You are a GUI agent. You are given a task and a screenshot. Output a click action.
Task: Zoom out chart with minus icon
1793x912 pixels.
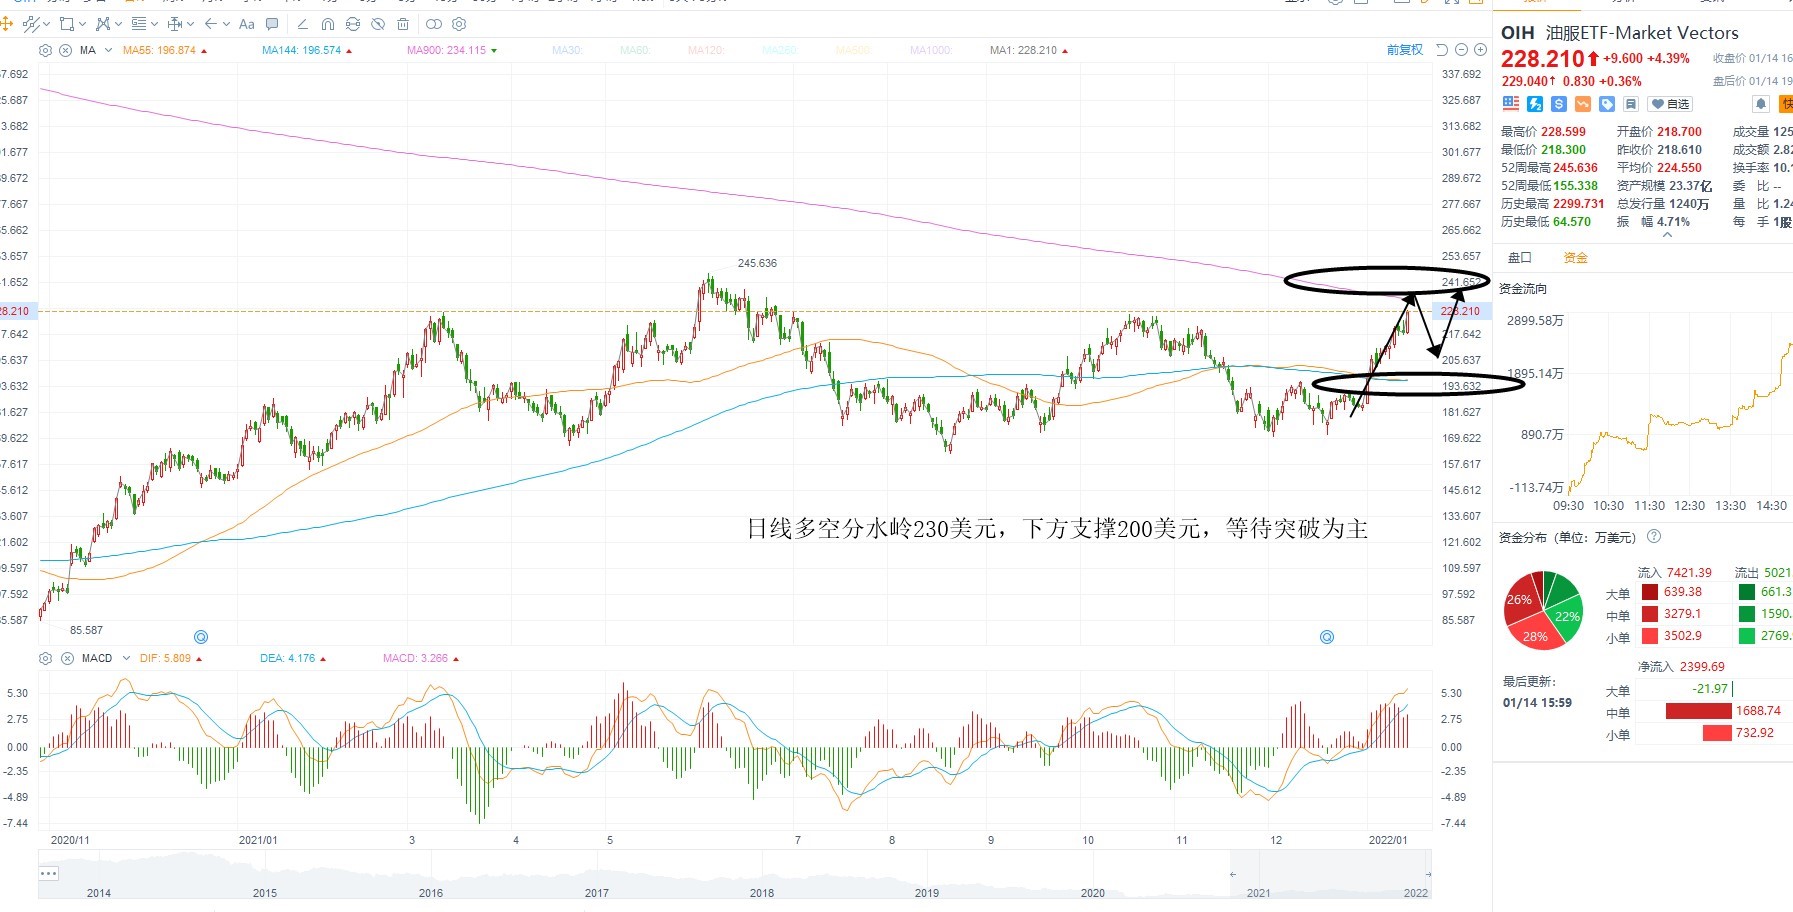tap(1461, 50)
